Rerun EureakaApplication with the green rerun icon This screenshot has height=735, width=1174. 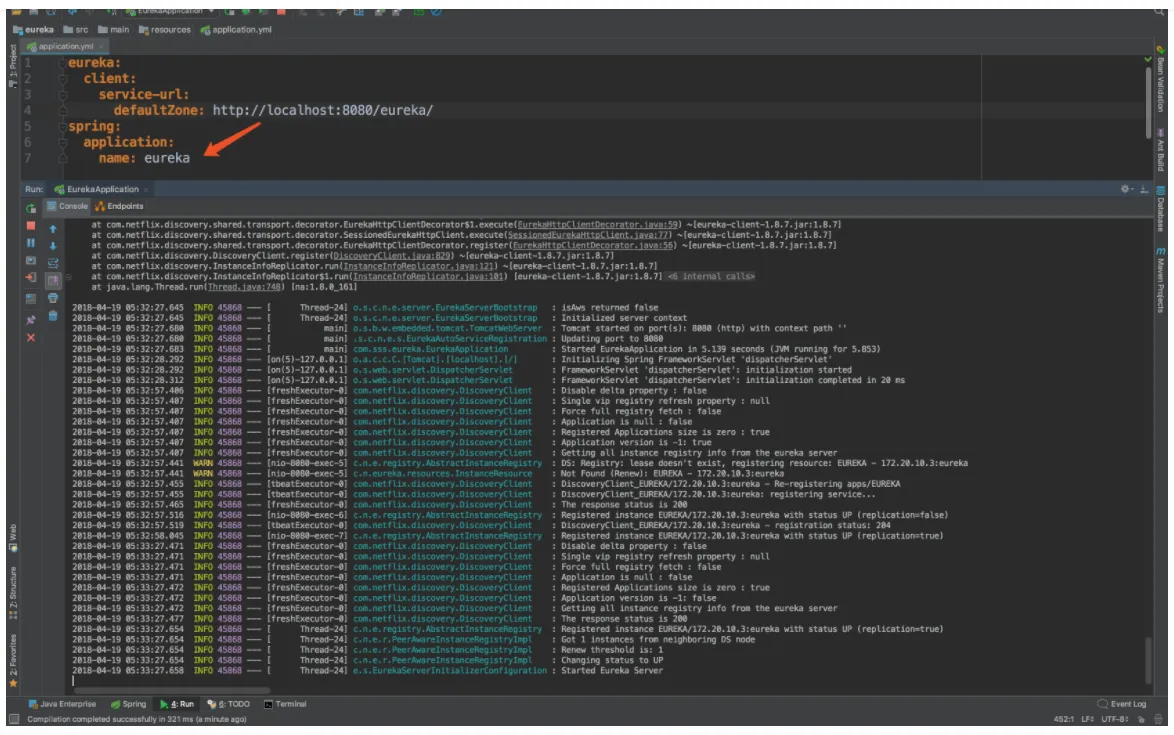[x=31, y=208]
